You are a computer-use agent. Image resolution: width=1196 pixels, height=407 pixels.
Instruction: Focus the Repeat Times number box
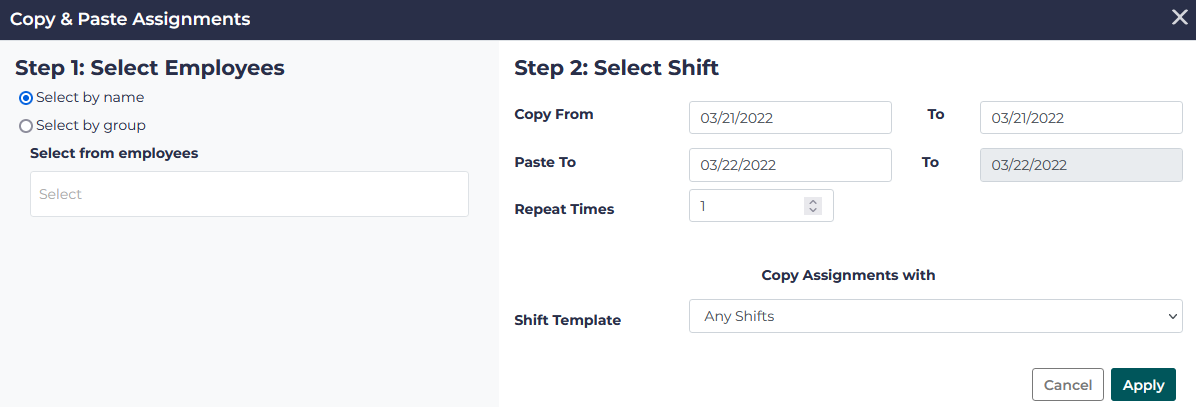745,206
